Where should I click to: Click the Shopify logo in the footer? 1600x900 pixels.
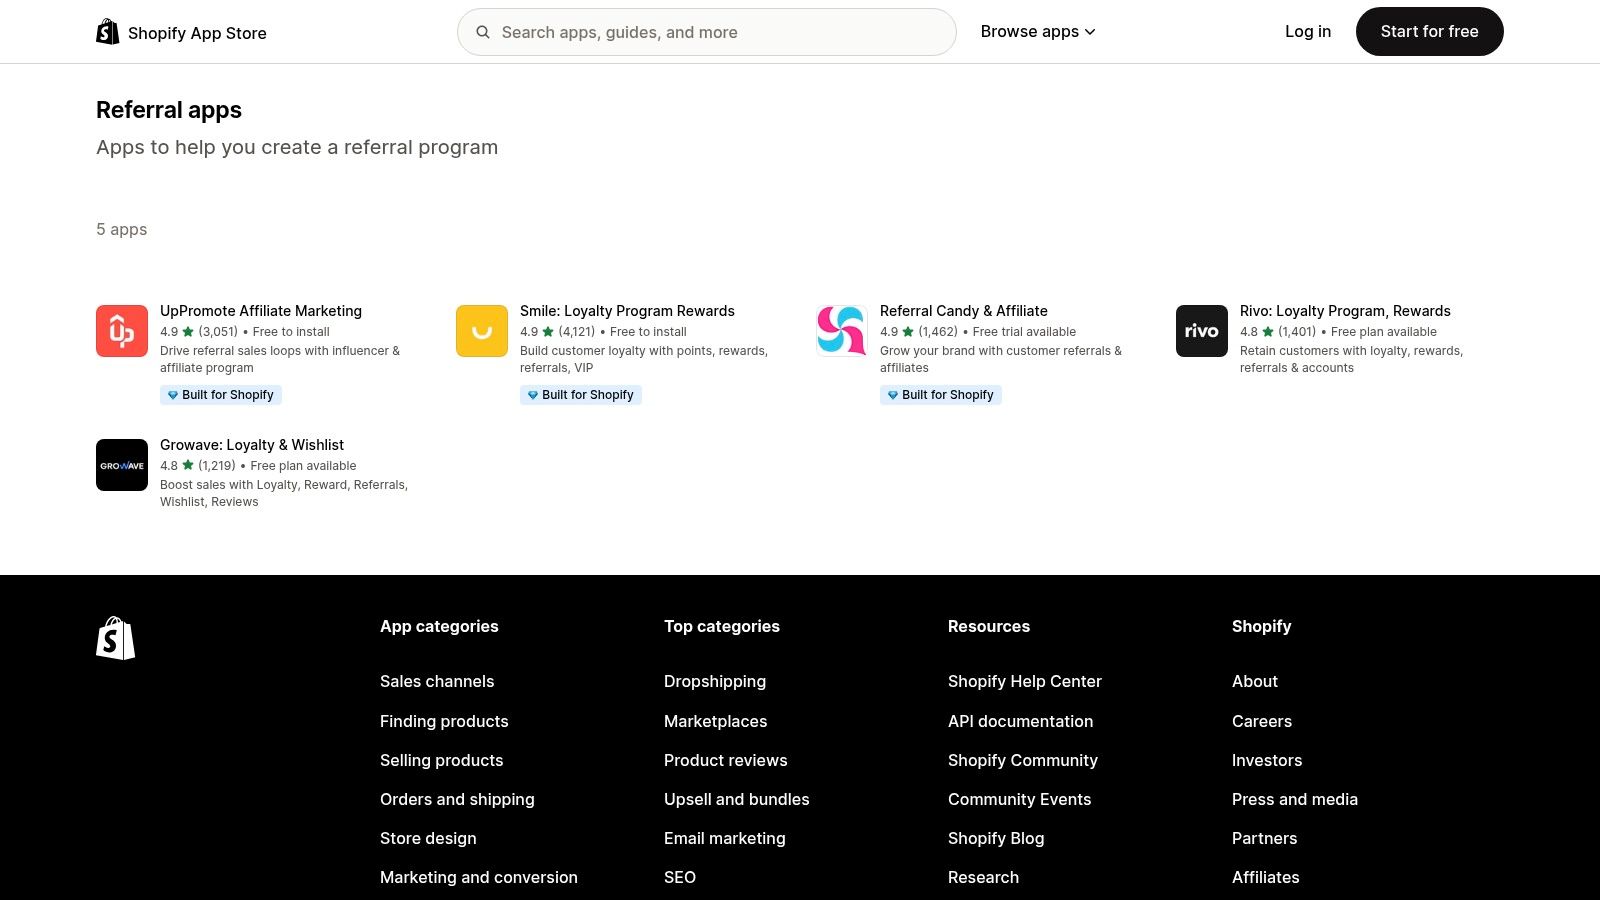115,638
